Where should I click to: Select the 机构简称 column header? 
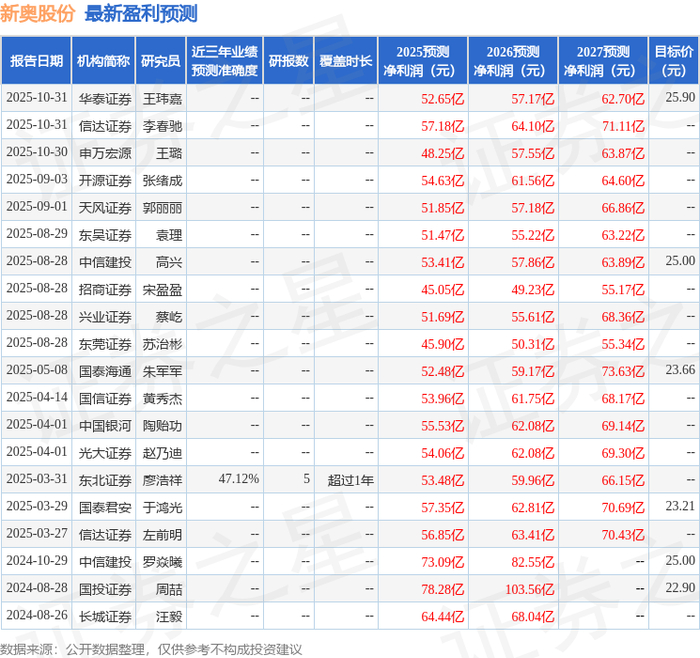coord(104,61)
